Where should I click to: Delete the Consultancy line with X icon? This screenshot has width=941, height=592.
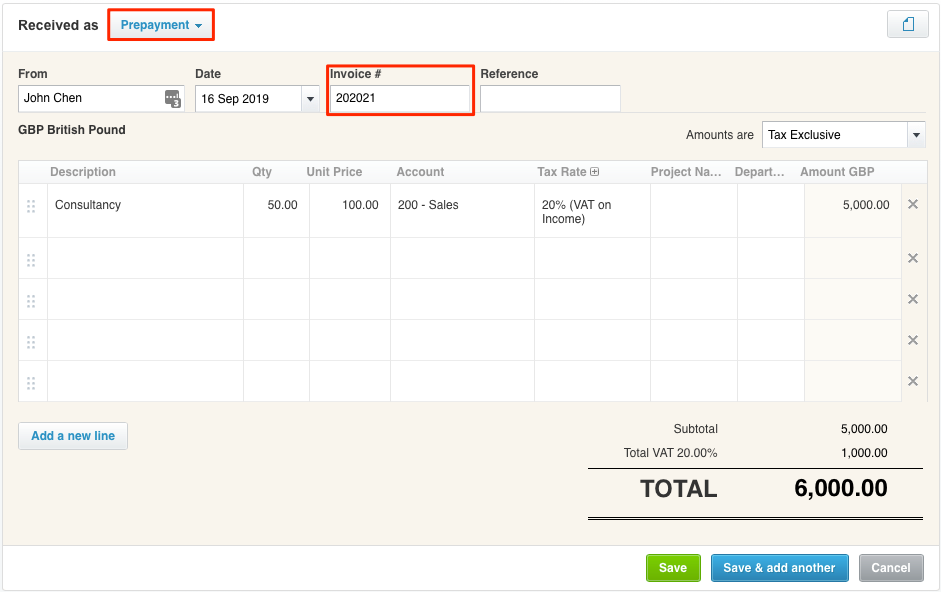[x=912, y=205]
